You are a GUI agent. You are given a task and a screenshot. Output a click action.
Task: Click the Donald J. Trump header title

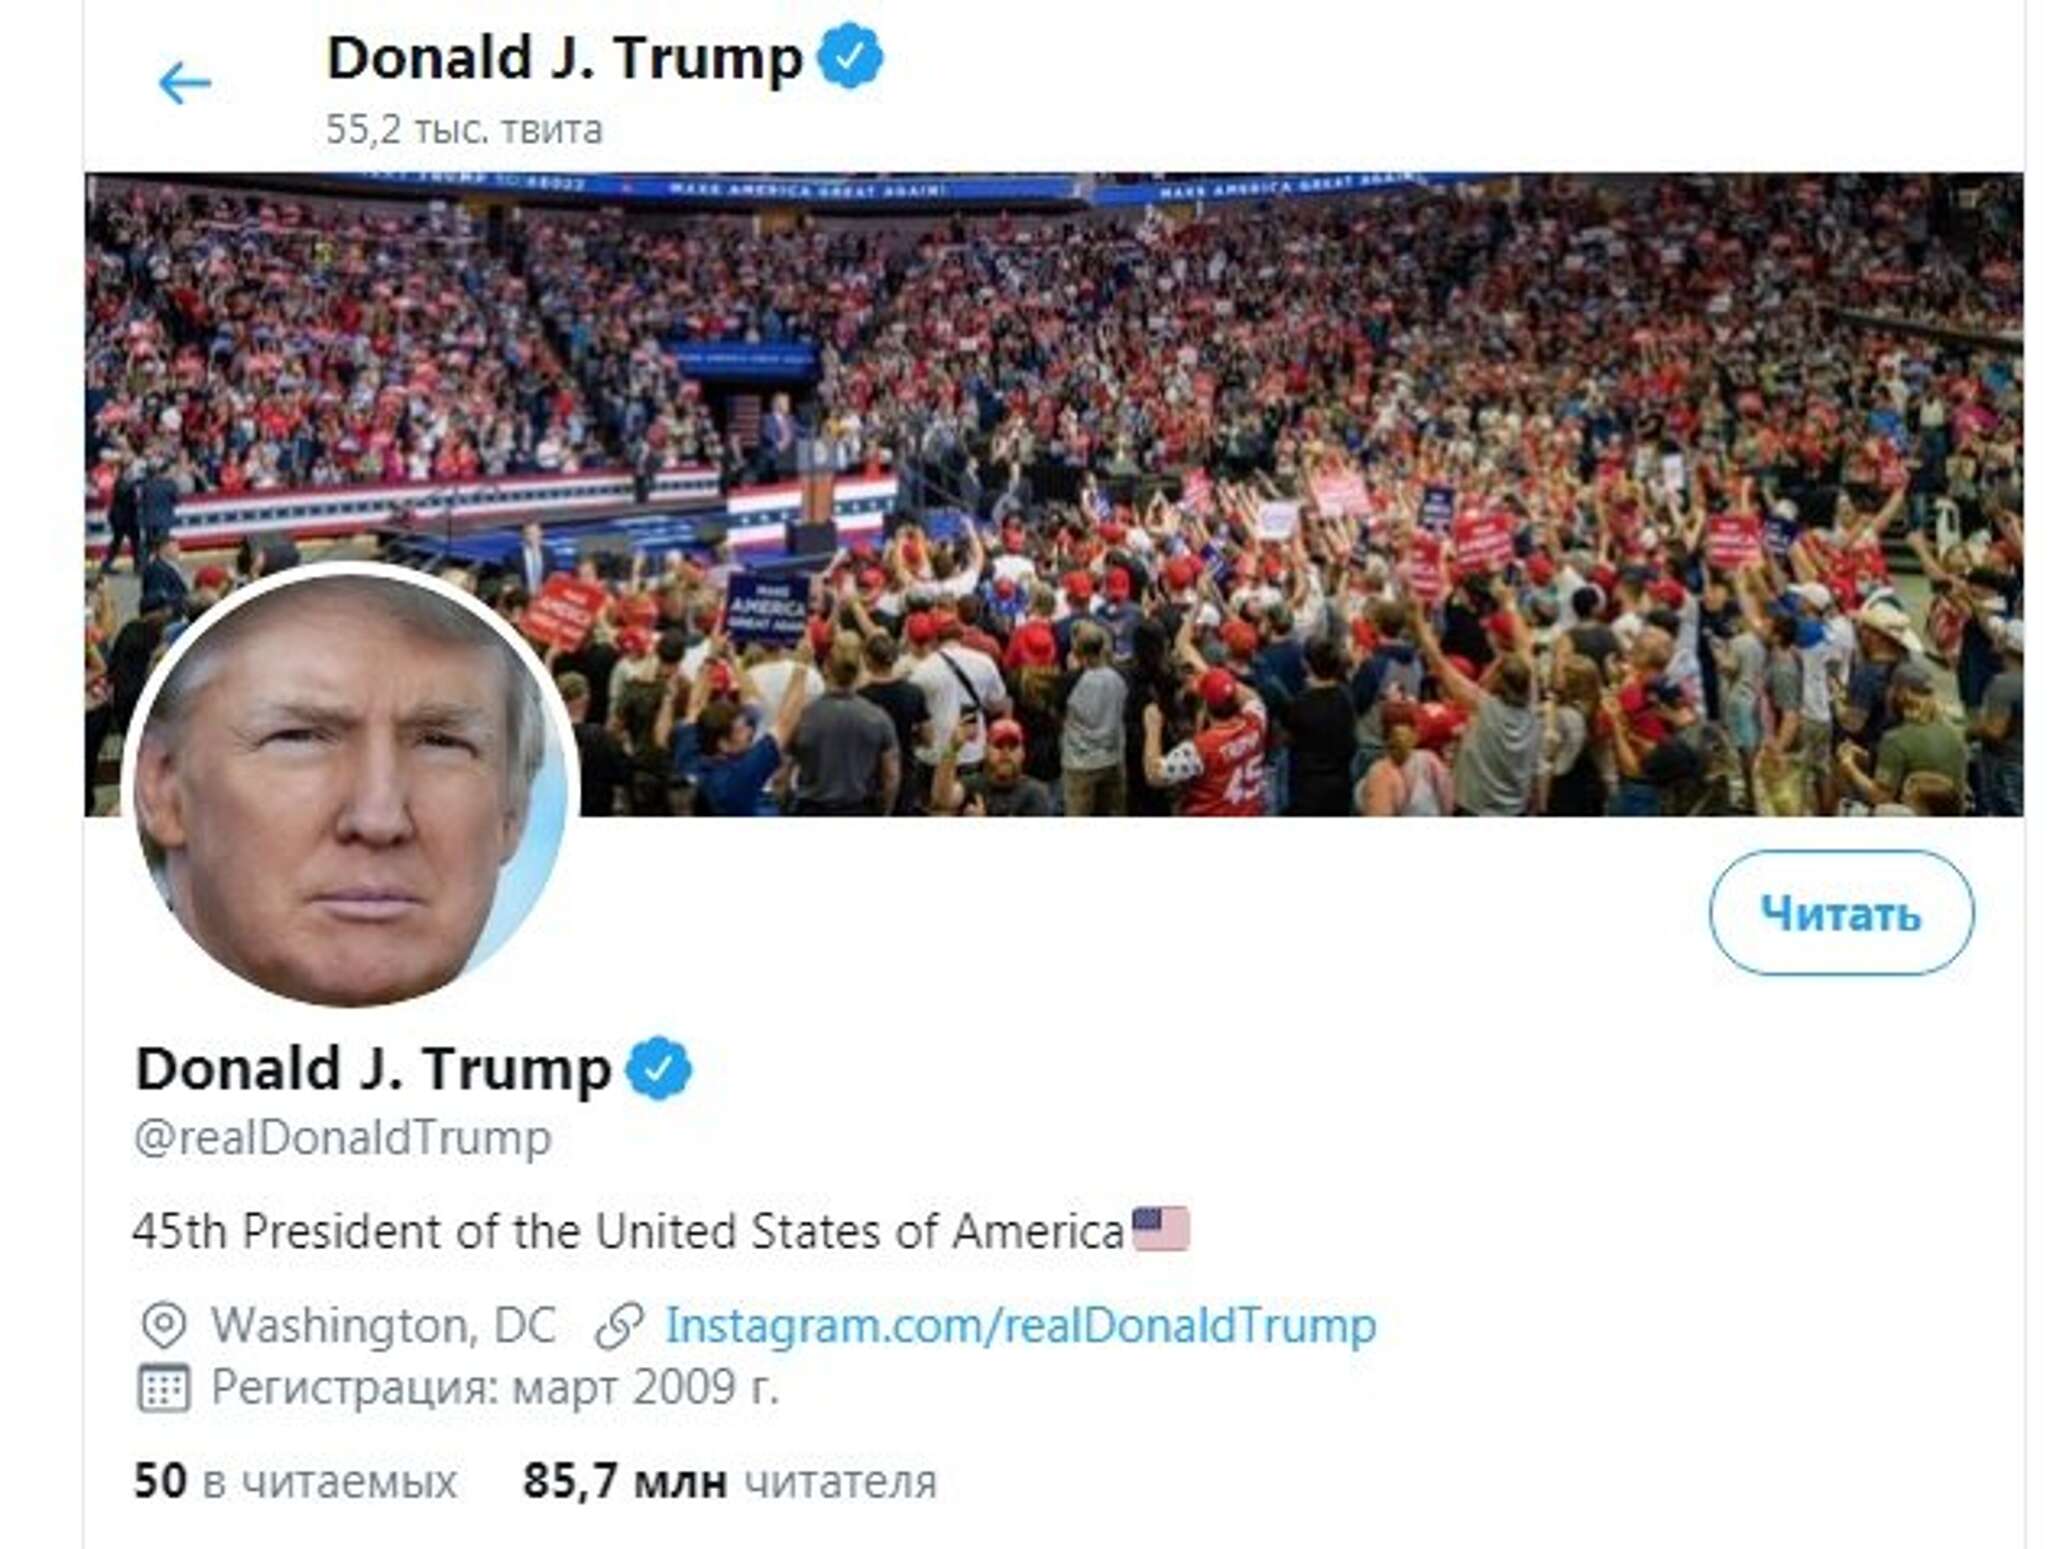click(x=565, y=58)
